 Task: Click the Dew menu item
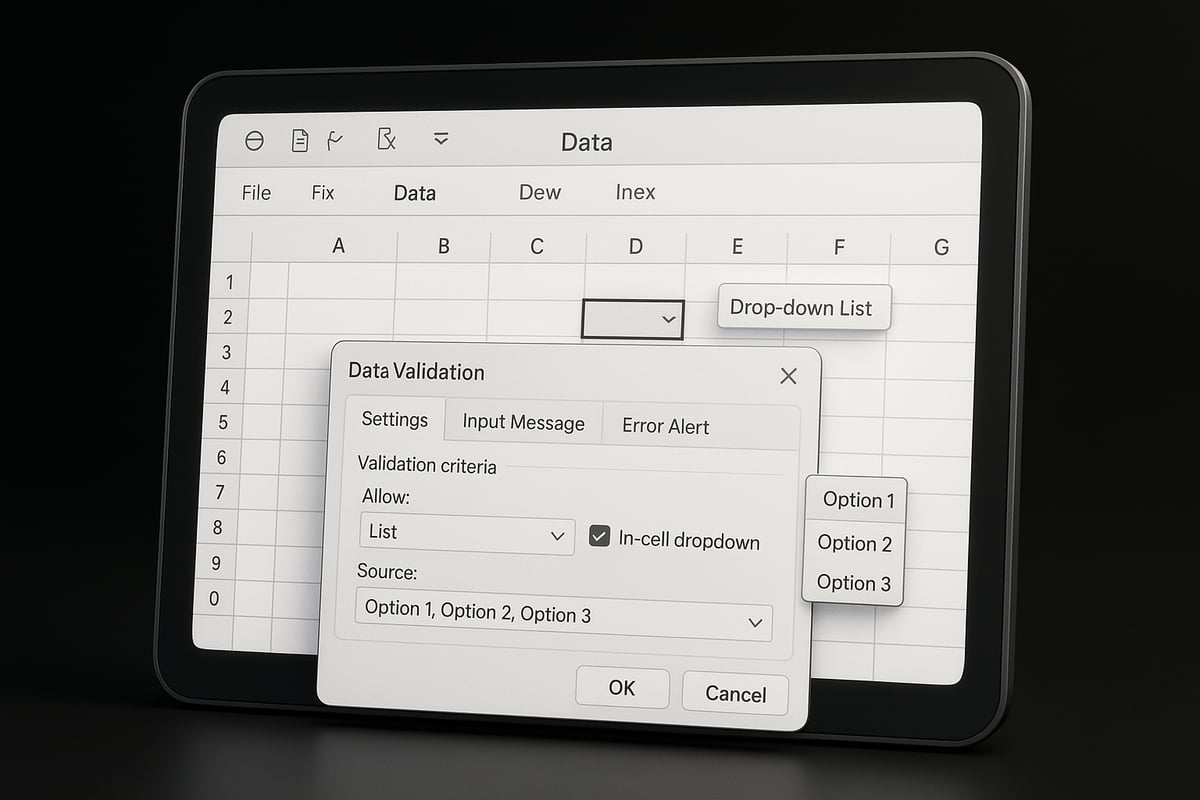(538, 192)
